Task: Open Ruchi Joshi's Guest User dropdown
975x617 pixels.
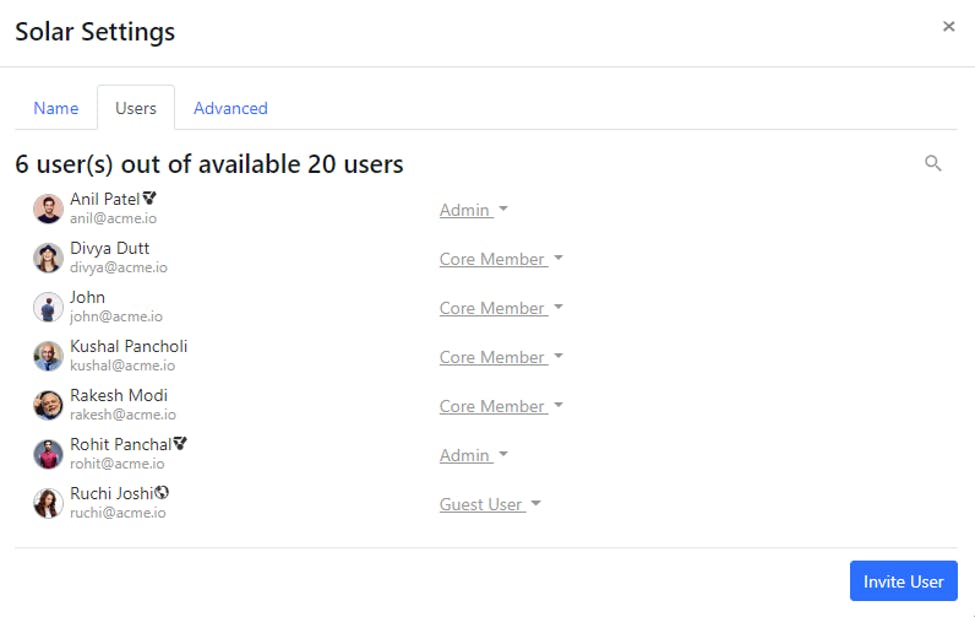Action: [490, 504]
